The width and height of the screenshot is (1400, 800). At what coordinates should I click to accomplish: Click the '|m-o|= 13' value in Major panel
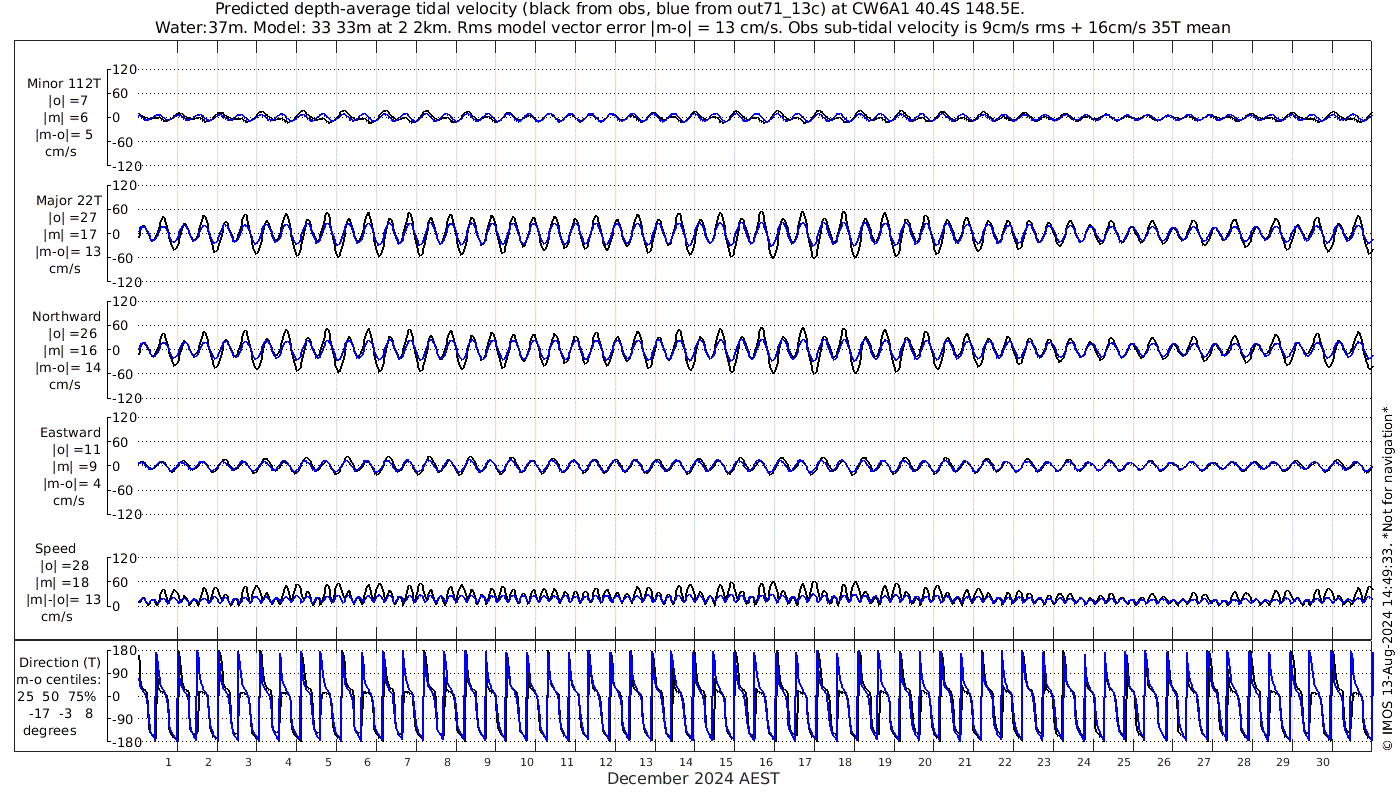(68, 251)
